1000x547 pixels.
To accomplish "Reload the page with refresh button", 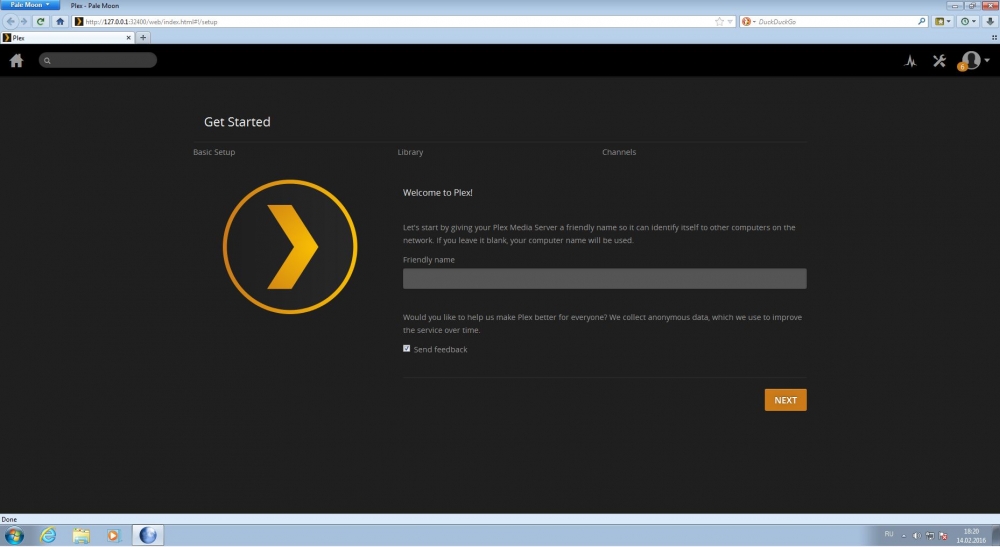I will (x=41, y=21).
